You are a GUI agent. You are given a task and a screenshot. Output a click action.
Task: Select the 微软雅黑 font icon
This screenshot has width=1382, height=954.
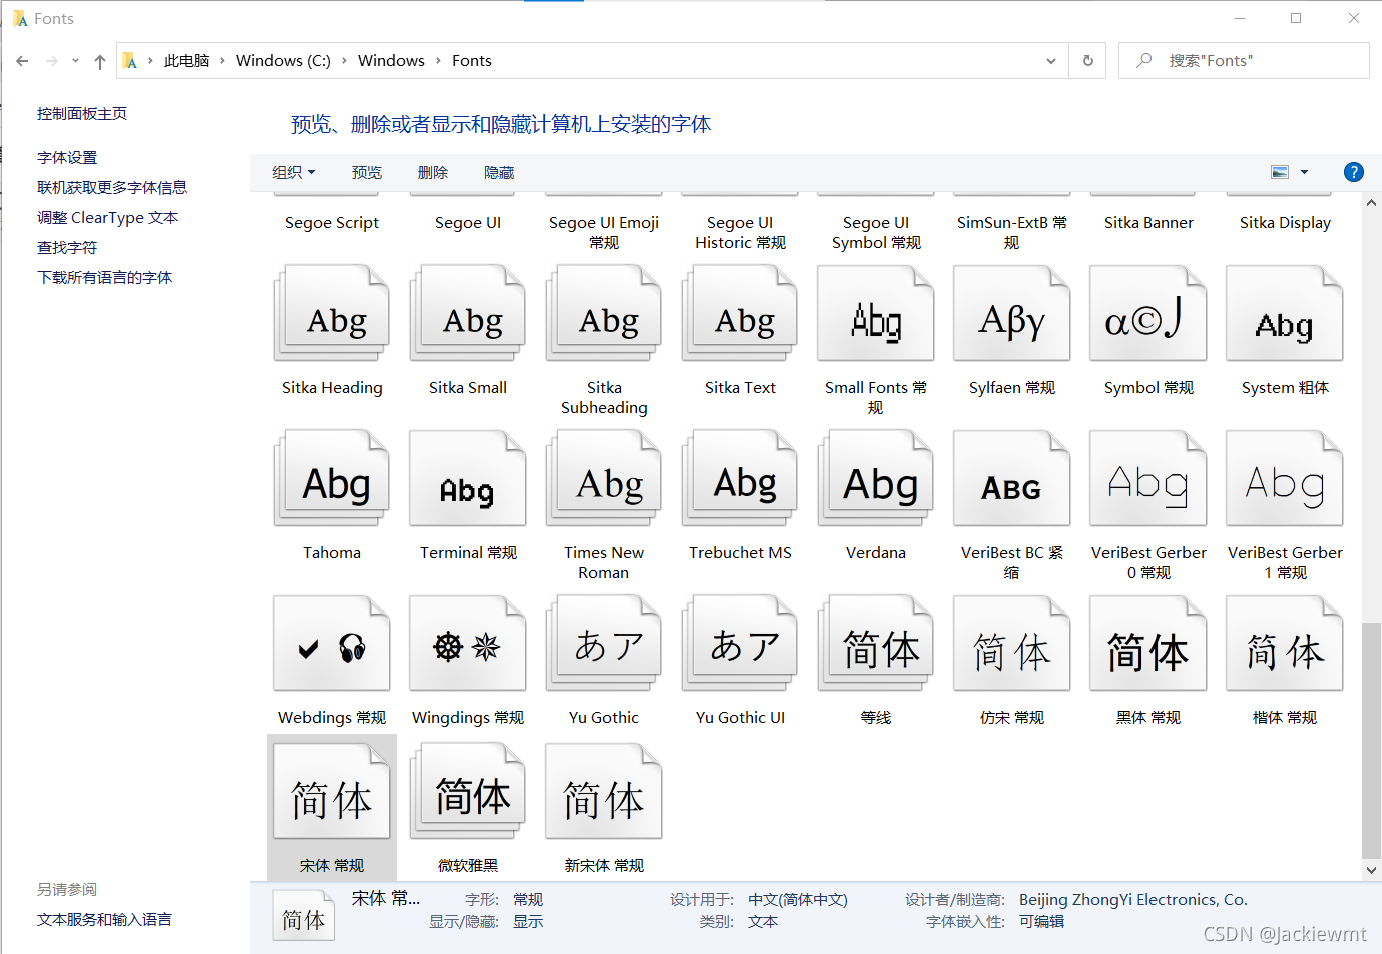(468, 791)
